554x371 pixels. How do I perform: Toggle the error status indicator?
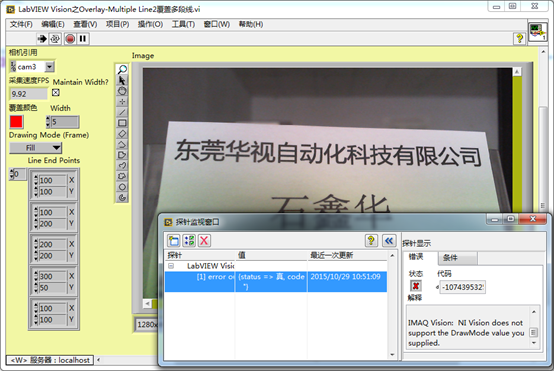click(x=416, y=286)
